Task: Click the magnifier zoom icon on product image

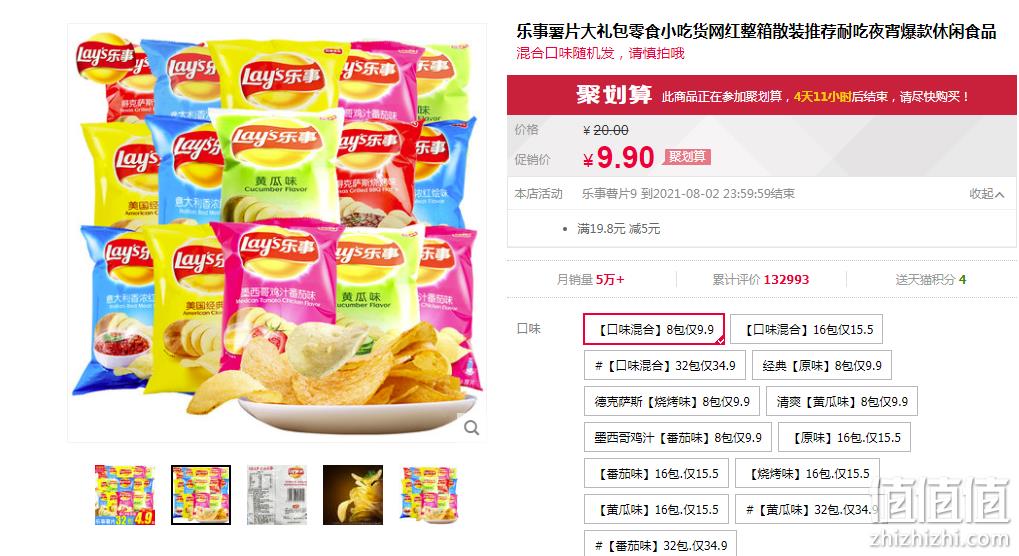Action: click(x=472, y=427)
